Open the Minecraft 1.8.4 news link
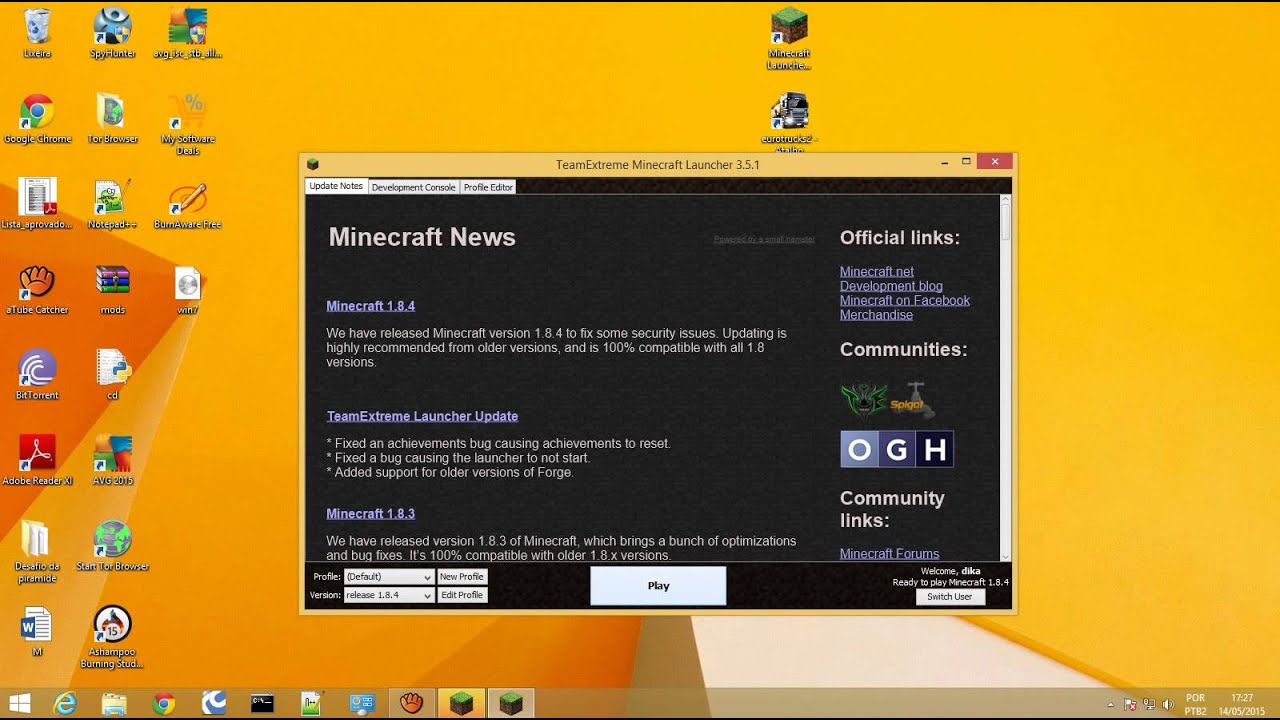The width and height of the screenshot is (1280, 720). pyautogui.click(x=370, y=306)
